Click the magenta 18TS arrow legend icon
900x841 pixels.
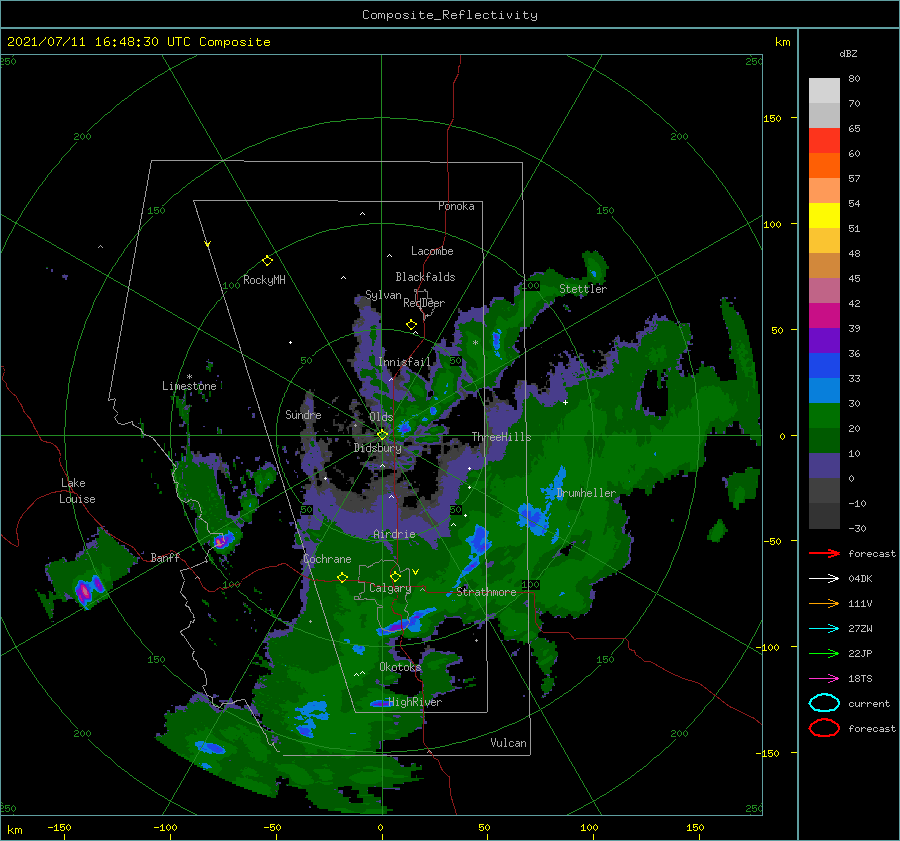pos(824,679)
